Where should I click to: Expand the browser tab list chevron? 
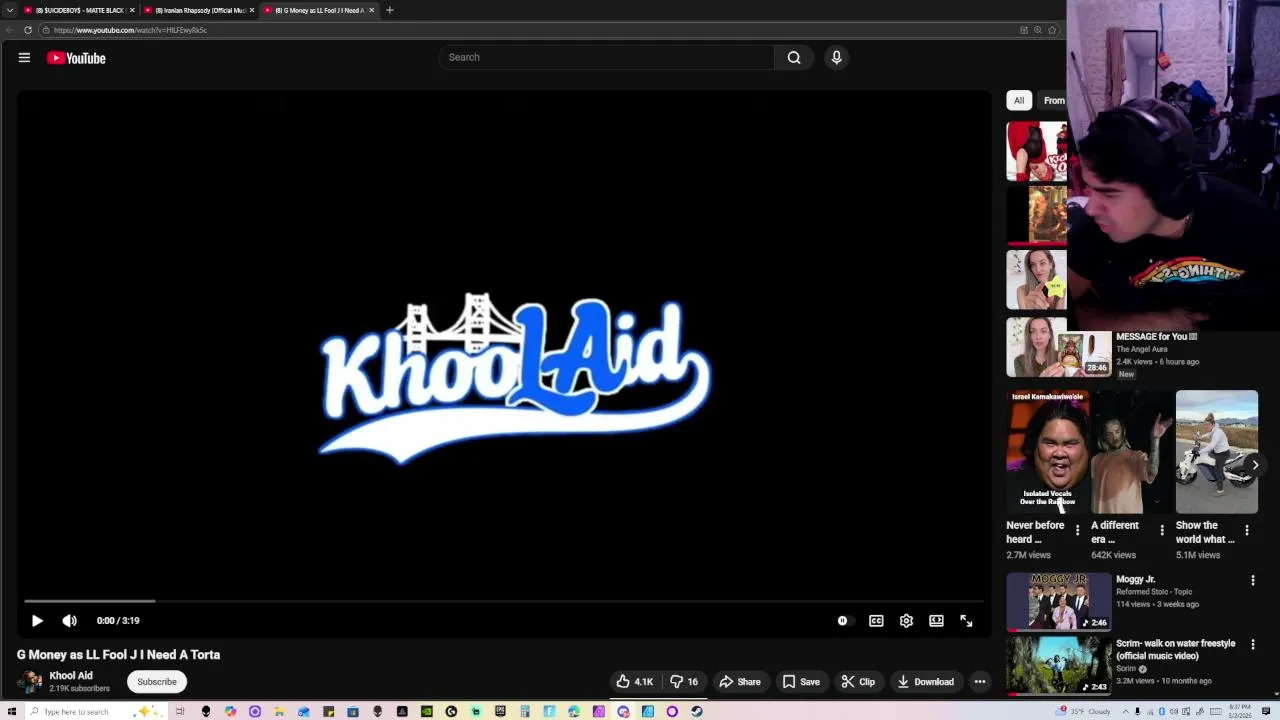9,10
